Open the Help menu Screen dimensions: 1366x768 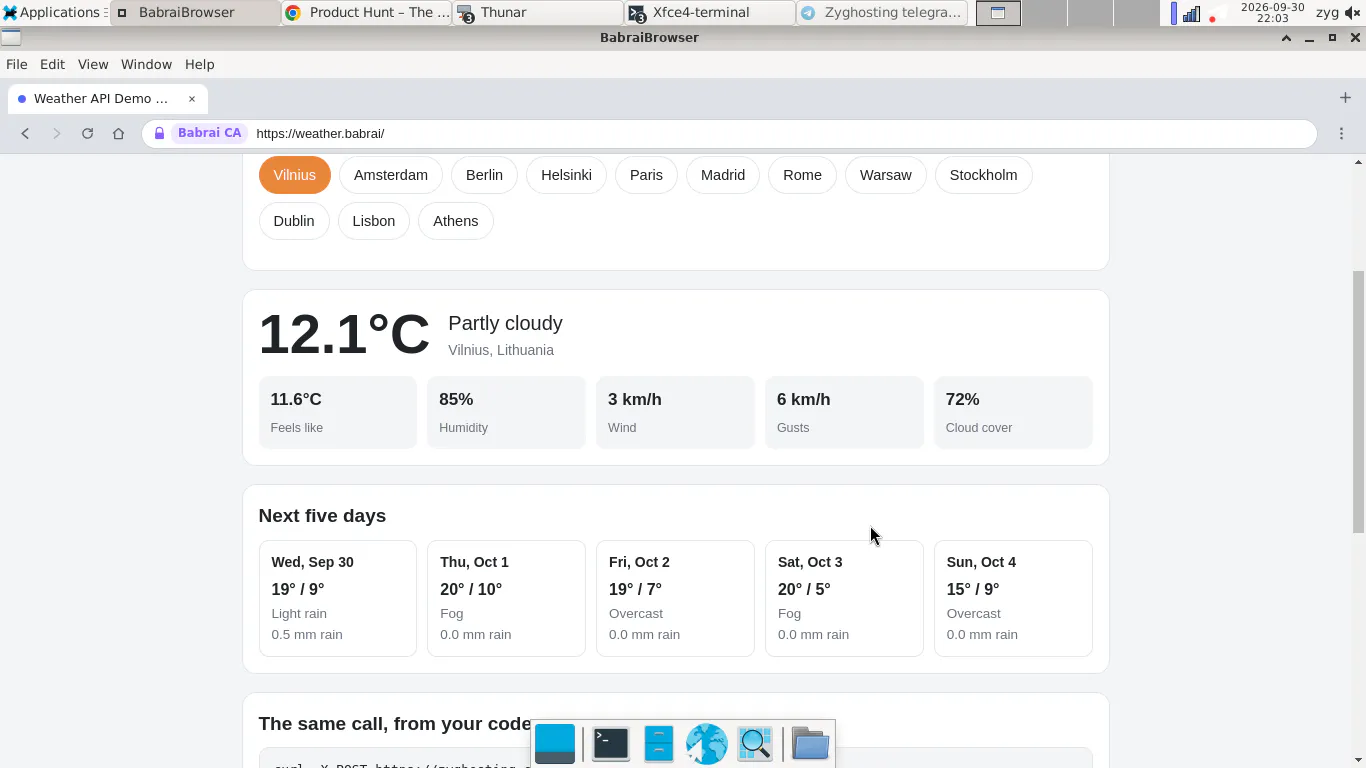[x=199, y=64]
